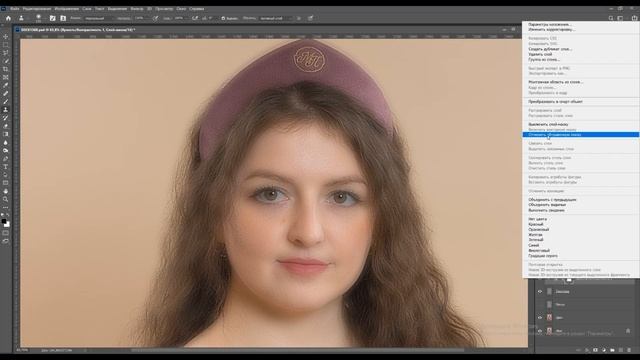640x360 pixels.
Task: Hide the bottom locked layer via eye
Action: (540, 331)
